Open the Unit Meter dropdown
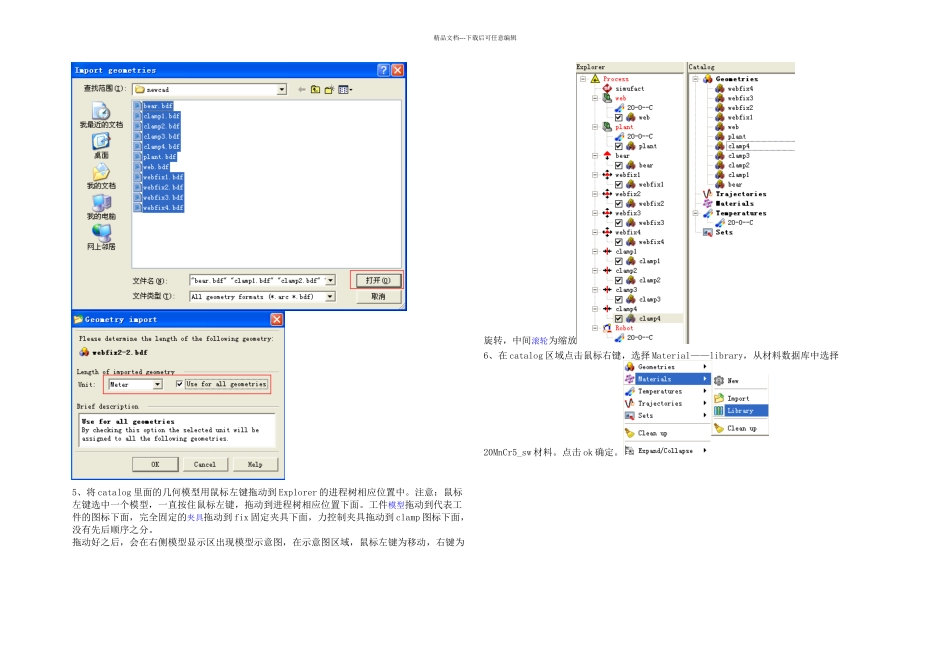950x672 pixels. [x=158, y=384]
